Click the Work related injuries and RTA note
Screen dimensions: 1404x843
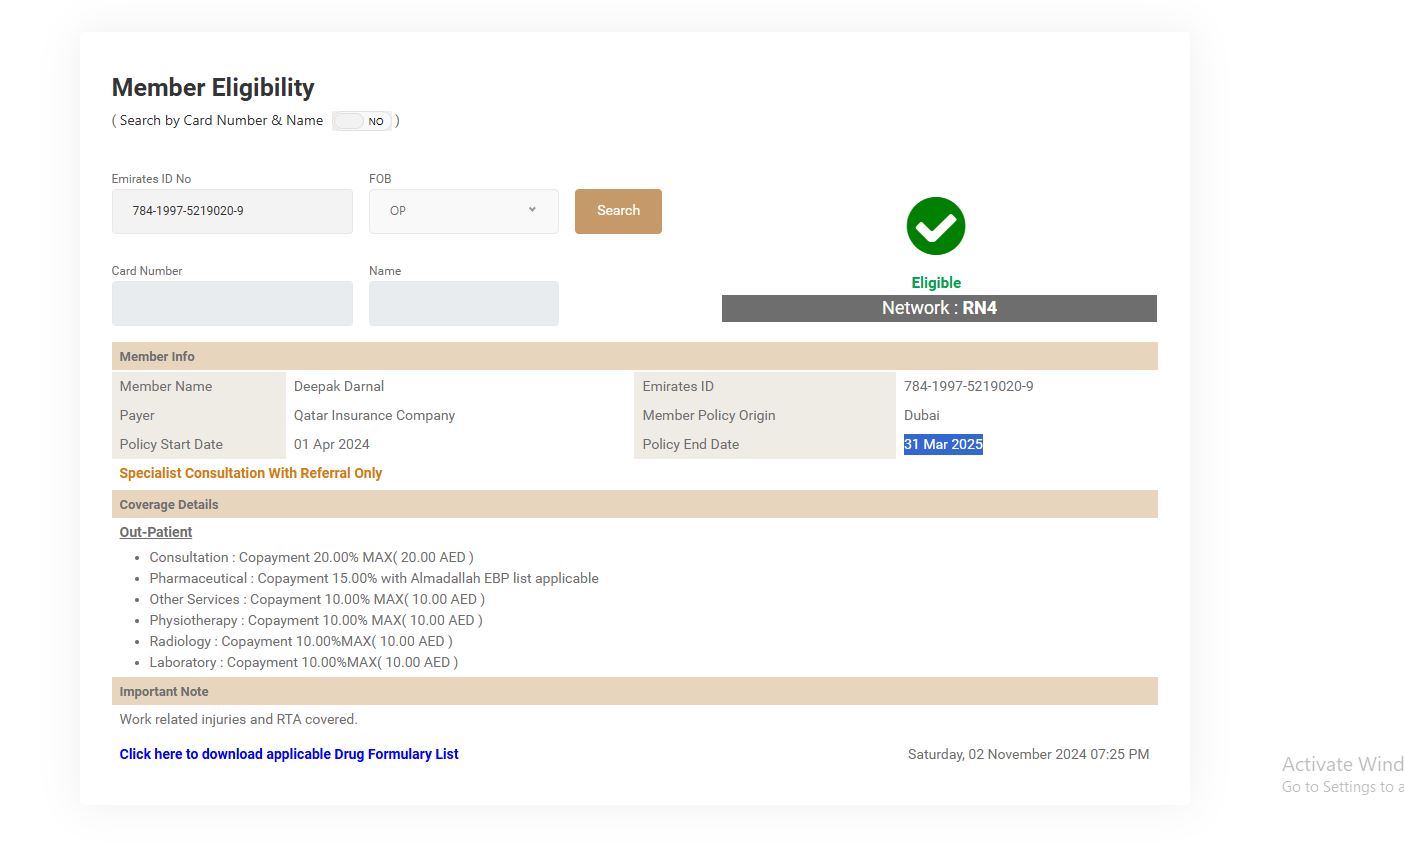pyautogui.click(x=238, y=719)
